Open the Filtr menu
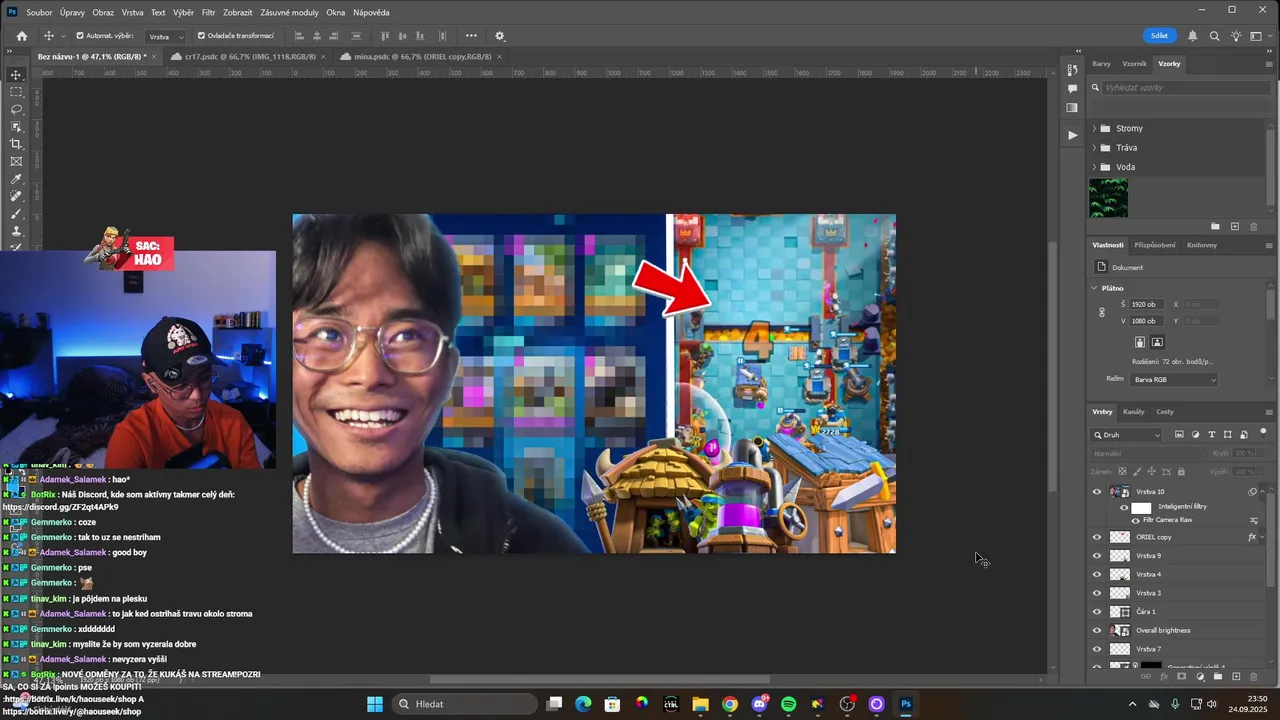1280x720 pixels. pos(208,12)
